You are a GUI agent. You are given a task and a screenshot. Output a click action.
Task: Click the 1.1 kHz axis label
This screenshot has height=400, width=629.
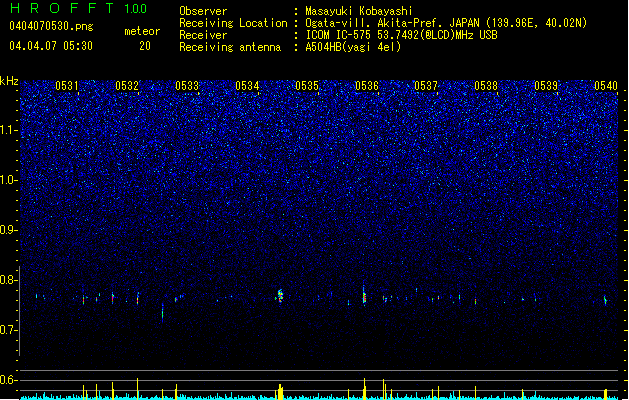click(9, 130)
